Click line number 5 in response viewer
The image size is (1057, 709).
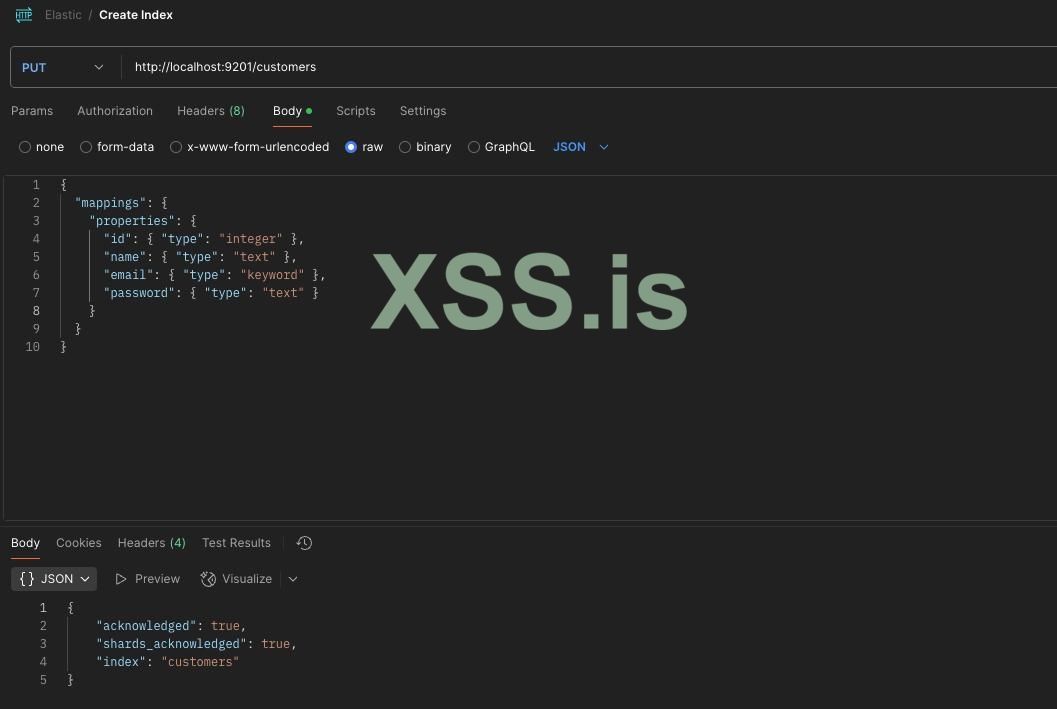[43, 679]
